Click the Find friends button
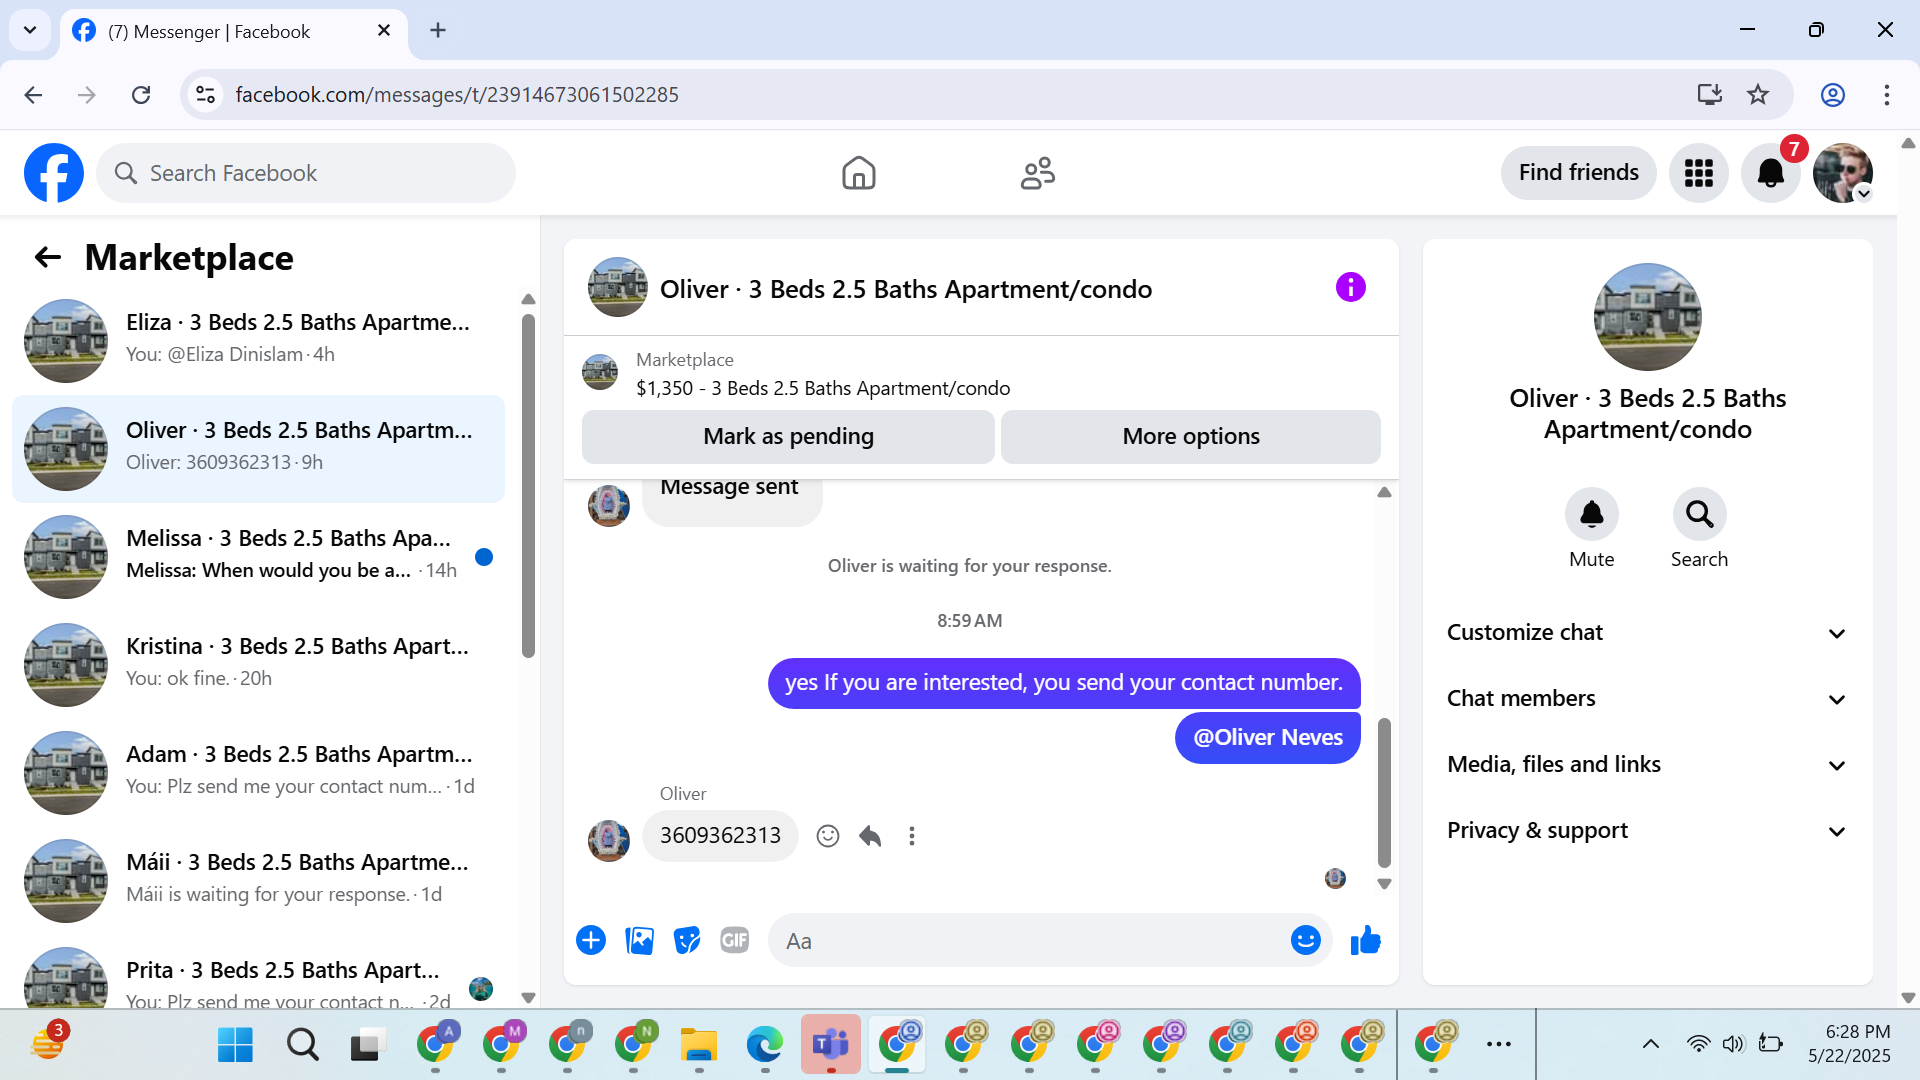 1578,173
